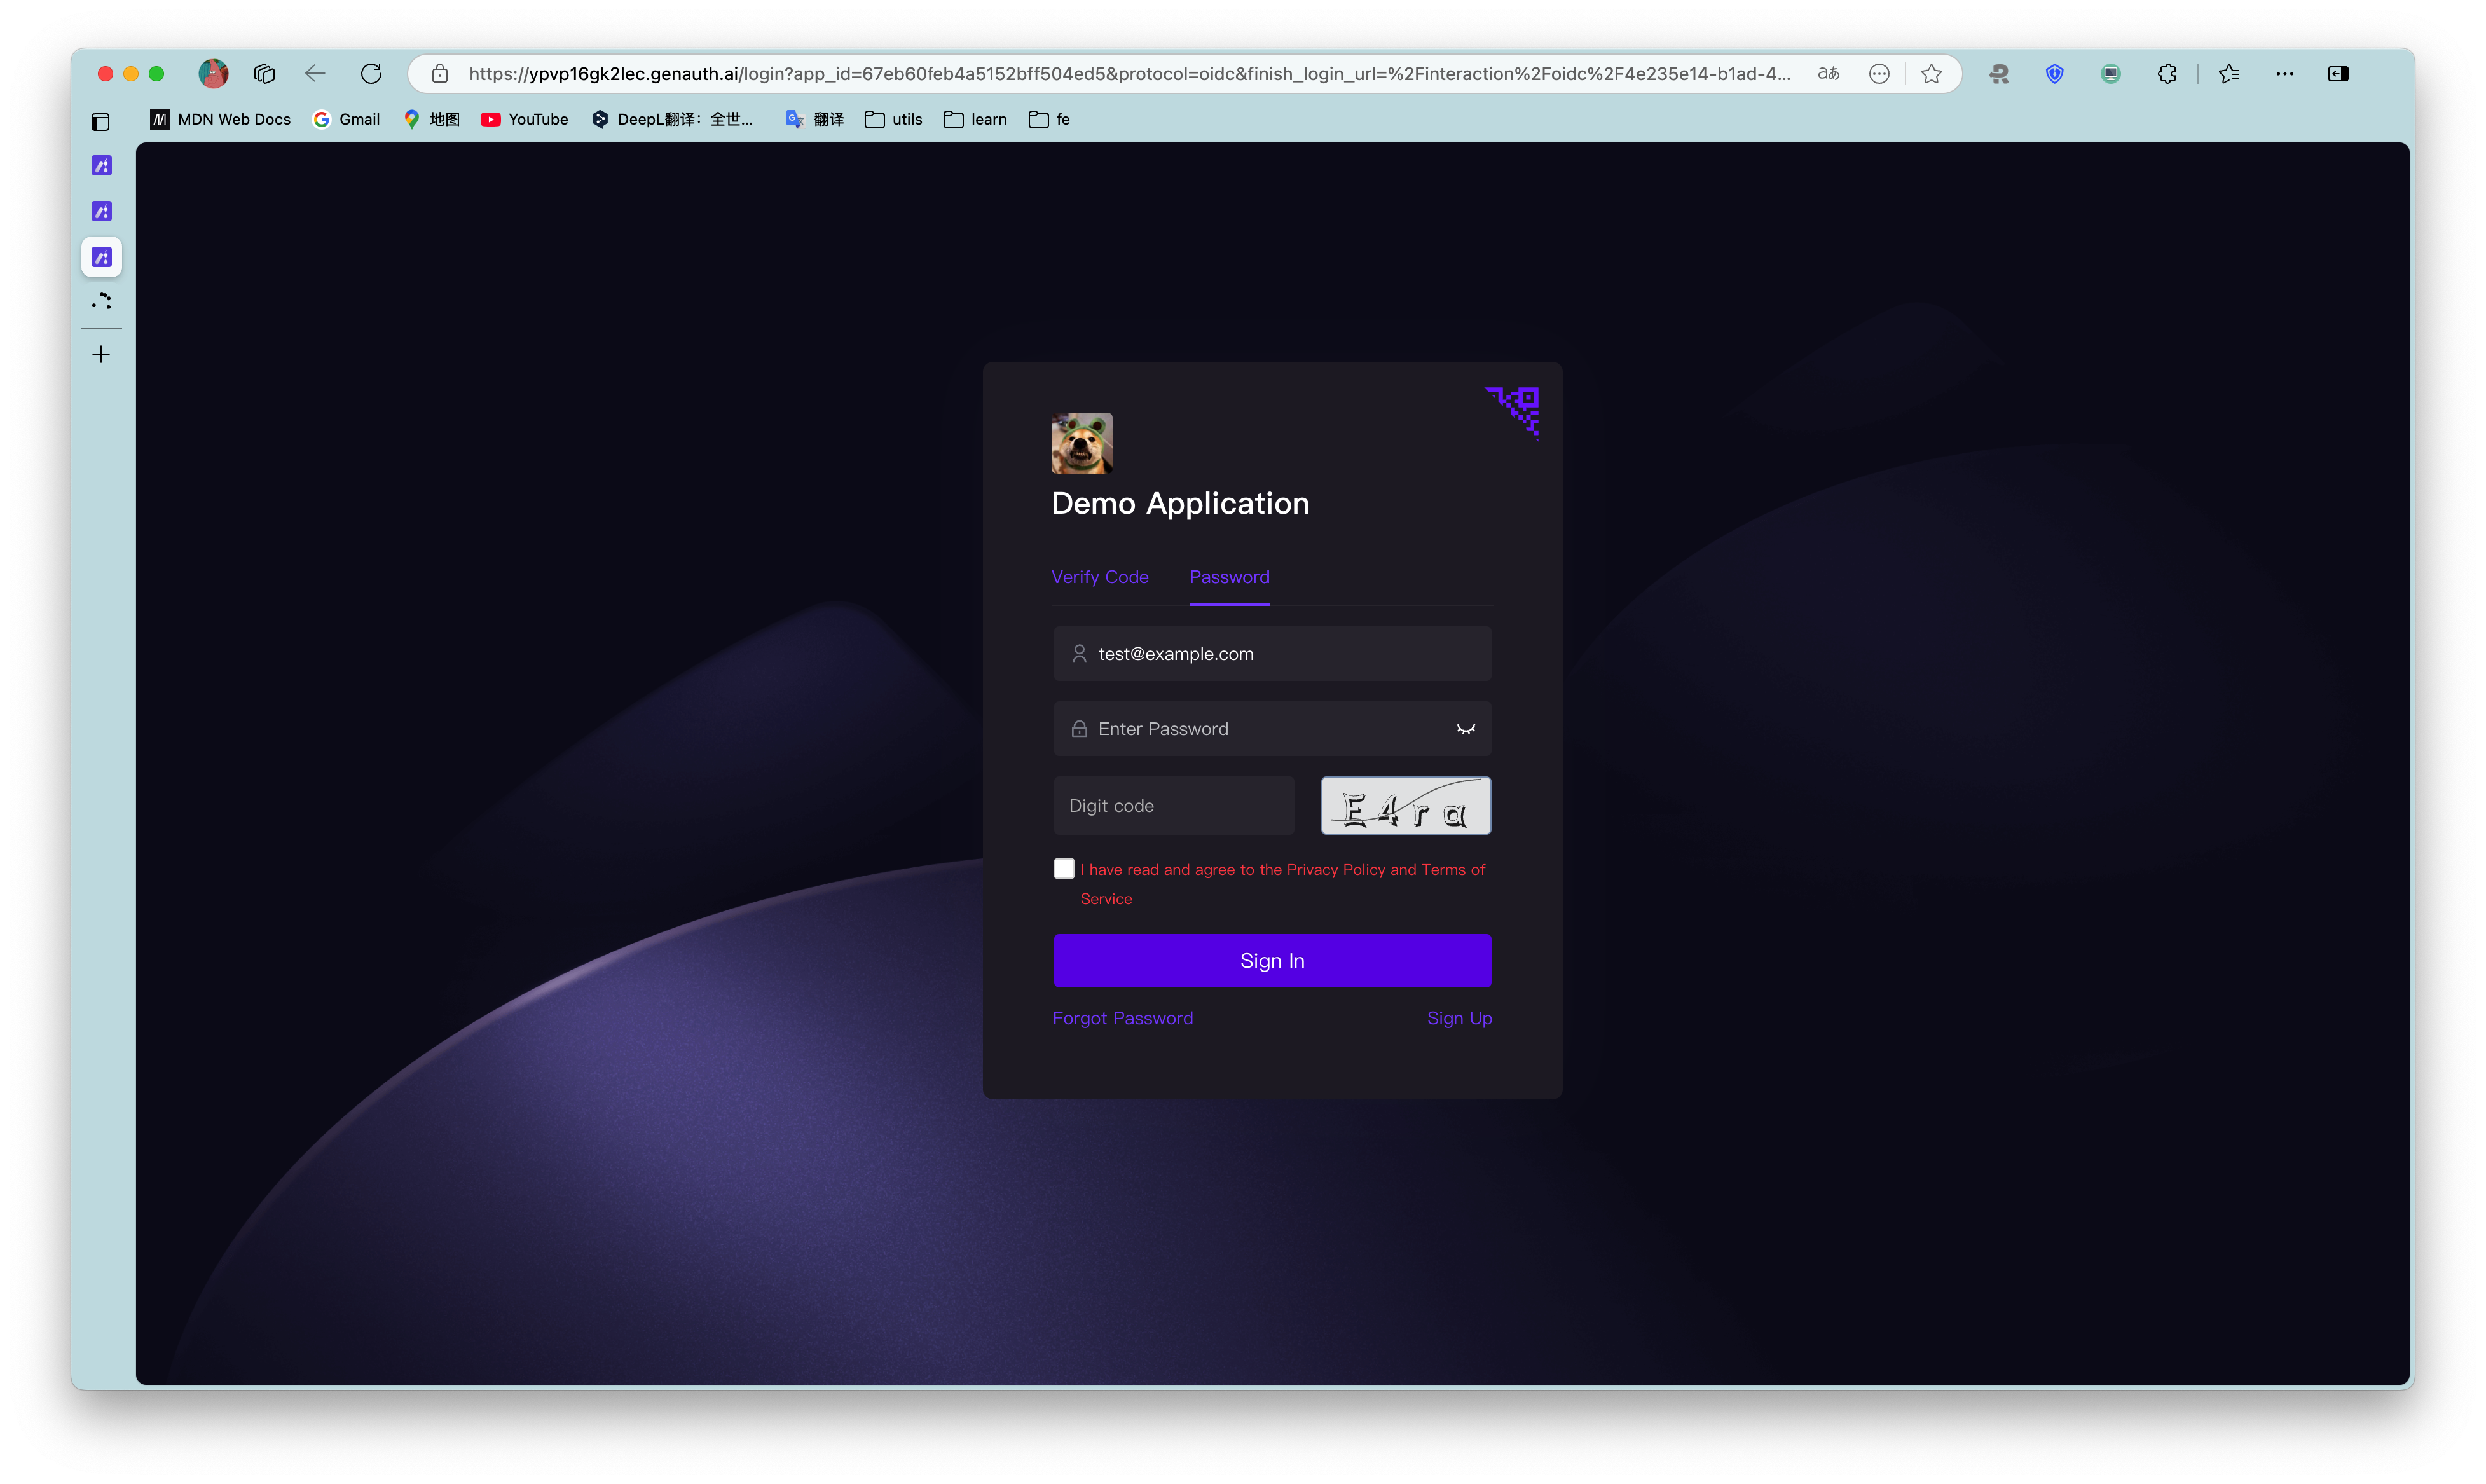This screenshot has height=1484, width=2486.
Task: Select the Password tab
Action: point(1229,577)
